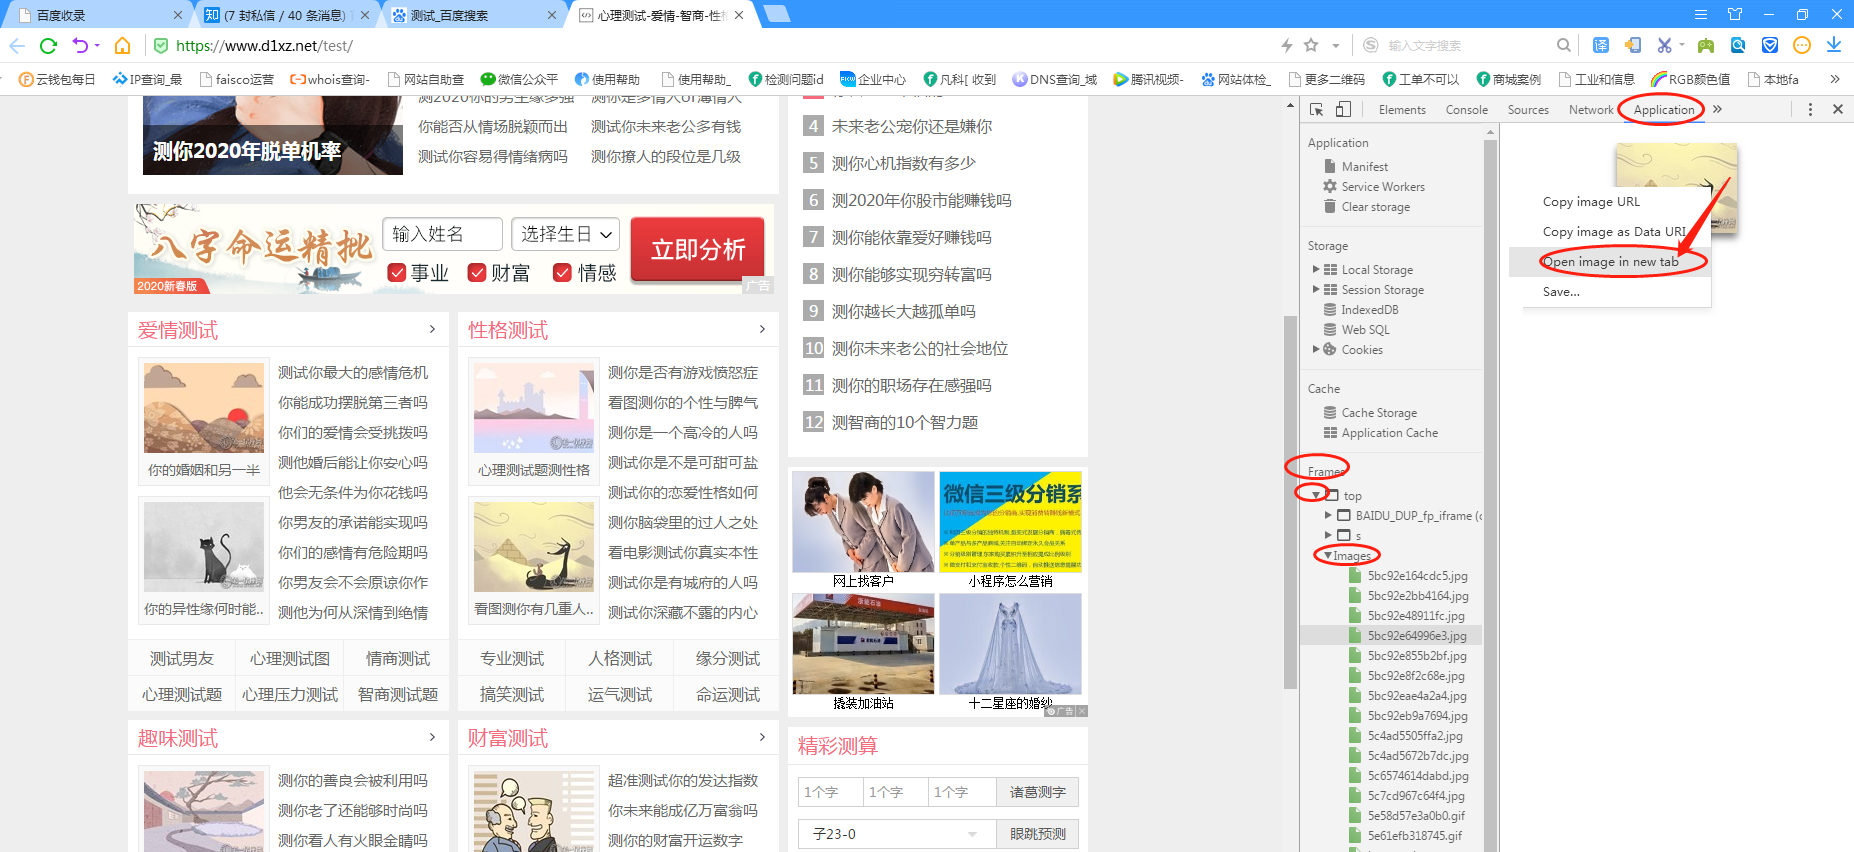Click the red 立即分析 button
The image size is (1854, 852).
[697, 249]
